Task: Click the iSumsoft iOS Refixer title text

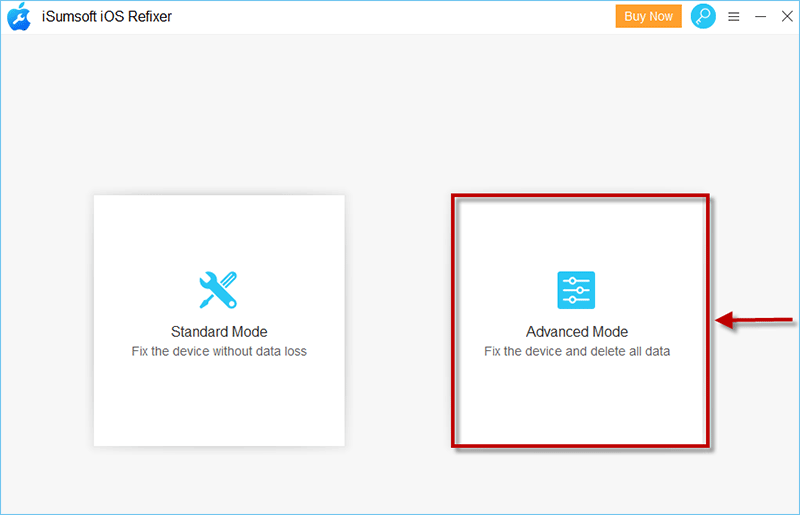Action: (x=107, y=16)
